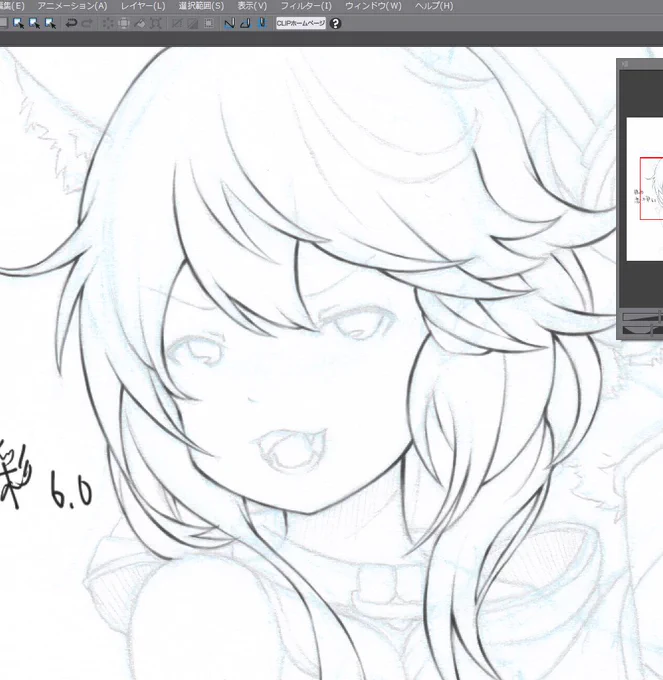Click the Deselect toolbar icon
Image resolution: width=663 pixels, height=680 pixels.
176,23
